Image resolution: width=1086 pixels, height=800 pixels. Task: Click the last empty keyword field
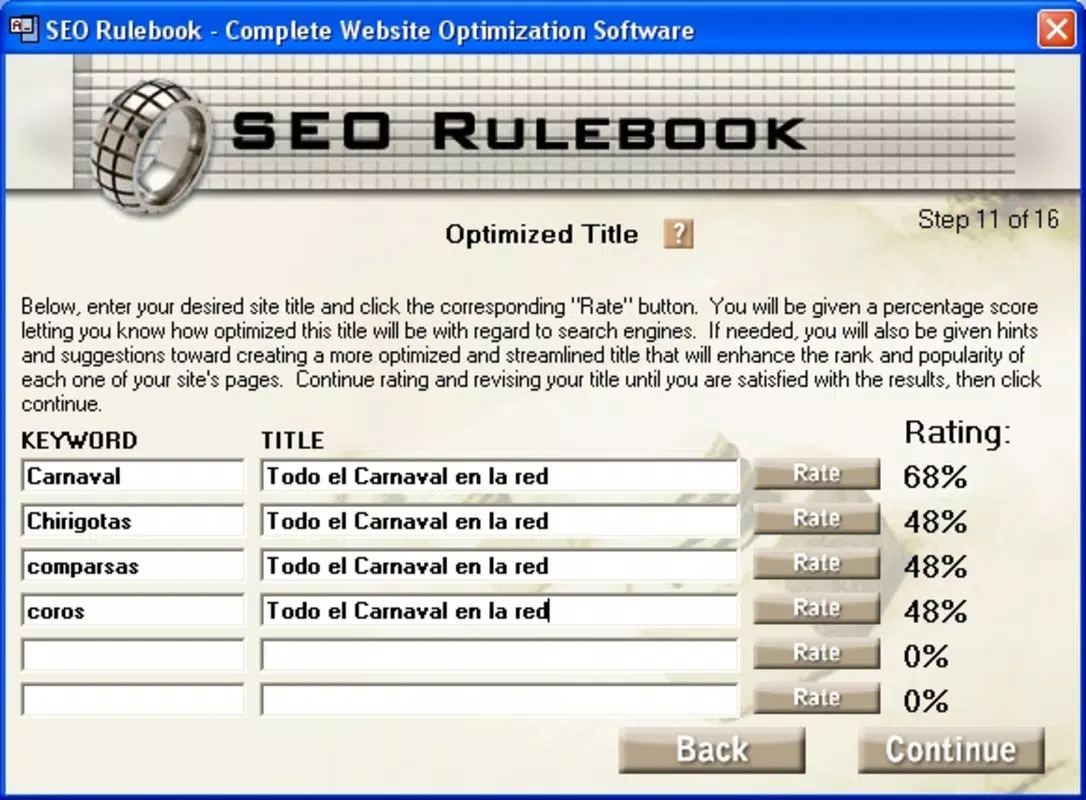pyautogui.click(x=133, y=700)
